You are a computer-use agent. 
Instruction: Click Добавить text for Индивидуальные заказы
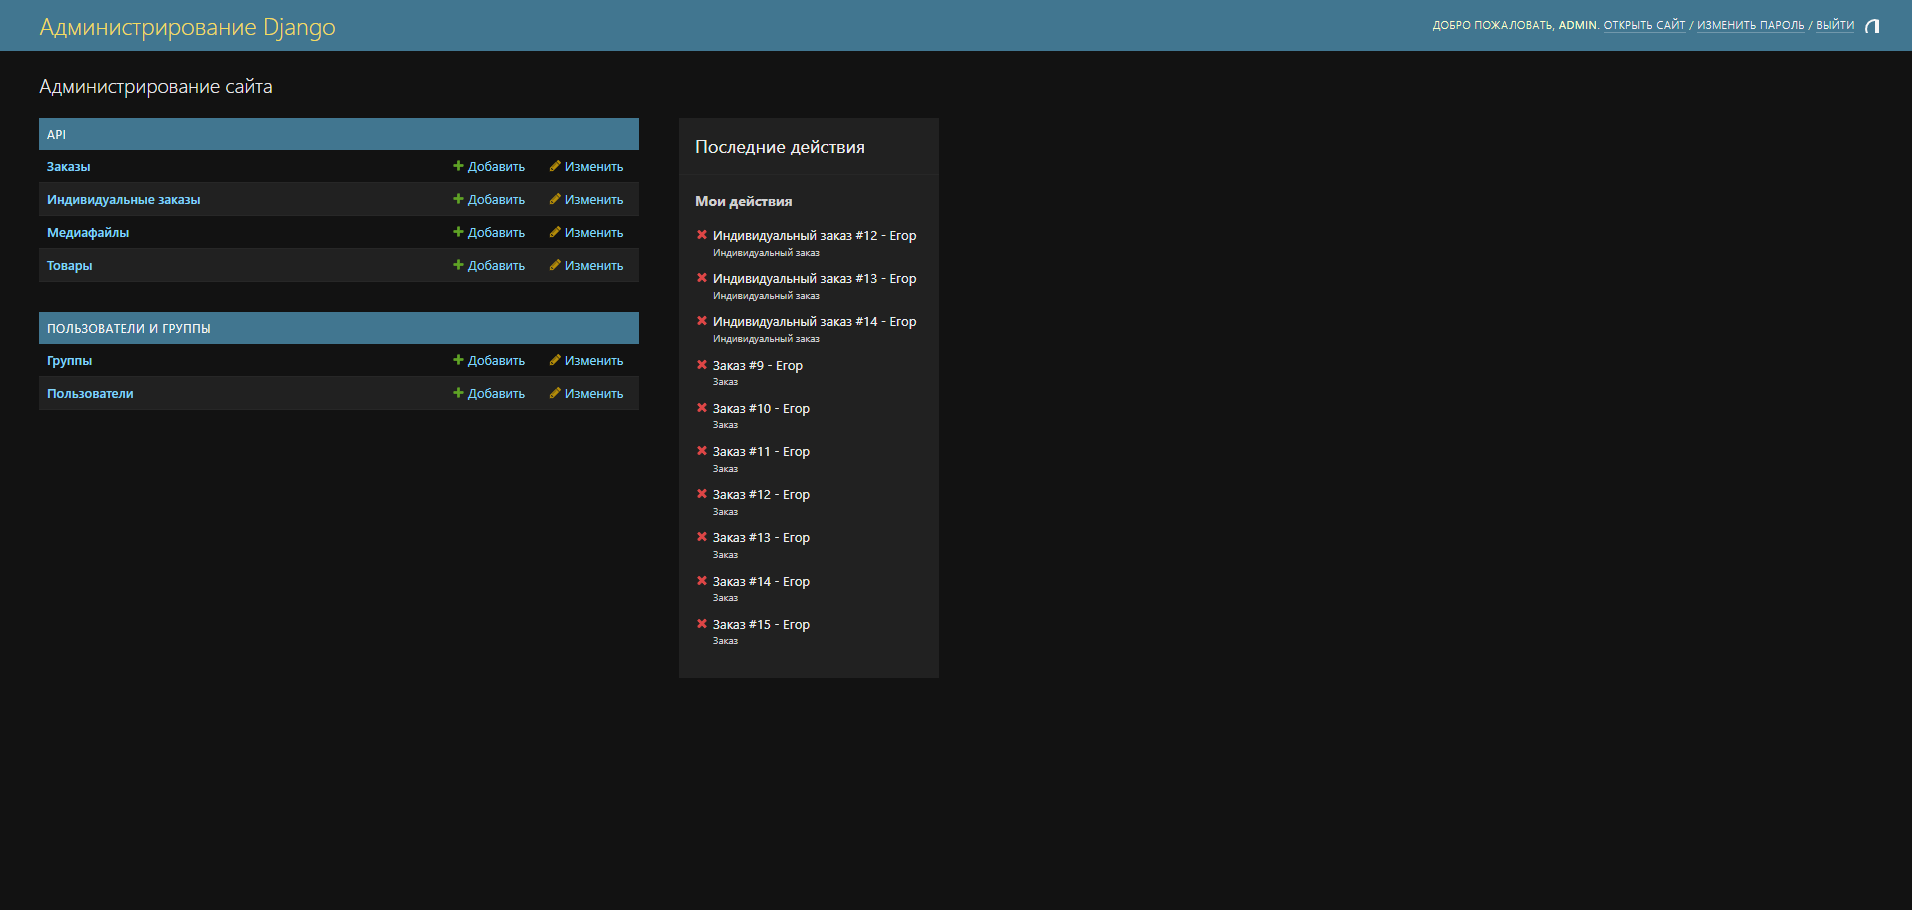pos(496,200)
